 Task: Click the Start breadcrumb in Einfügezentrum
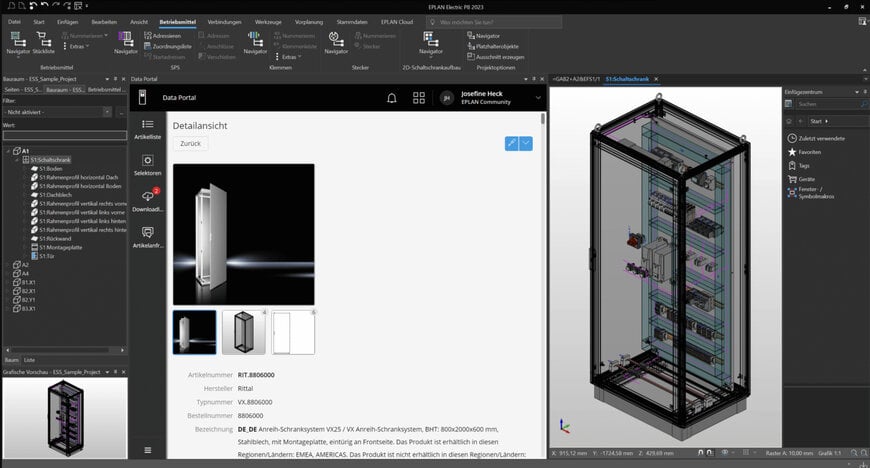click(816, 121)
